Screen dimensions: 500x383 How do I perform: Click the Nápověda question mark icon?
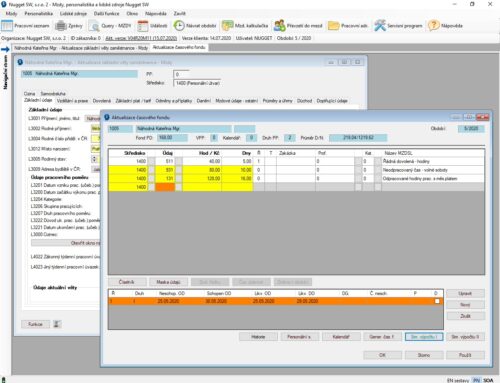coord(433,26)
